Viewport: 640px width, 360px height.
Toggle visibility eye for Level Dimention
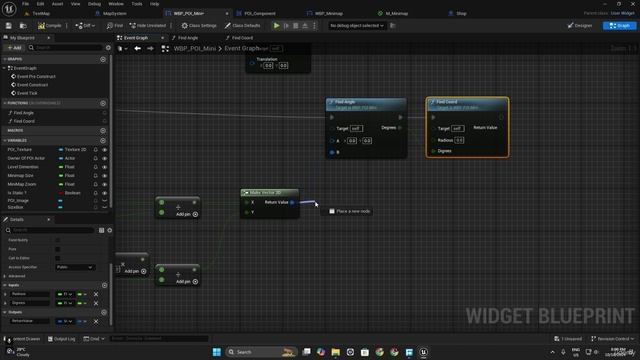pyautogui.click(x=104, y=167)
